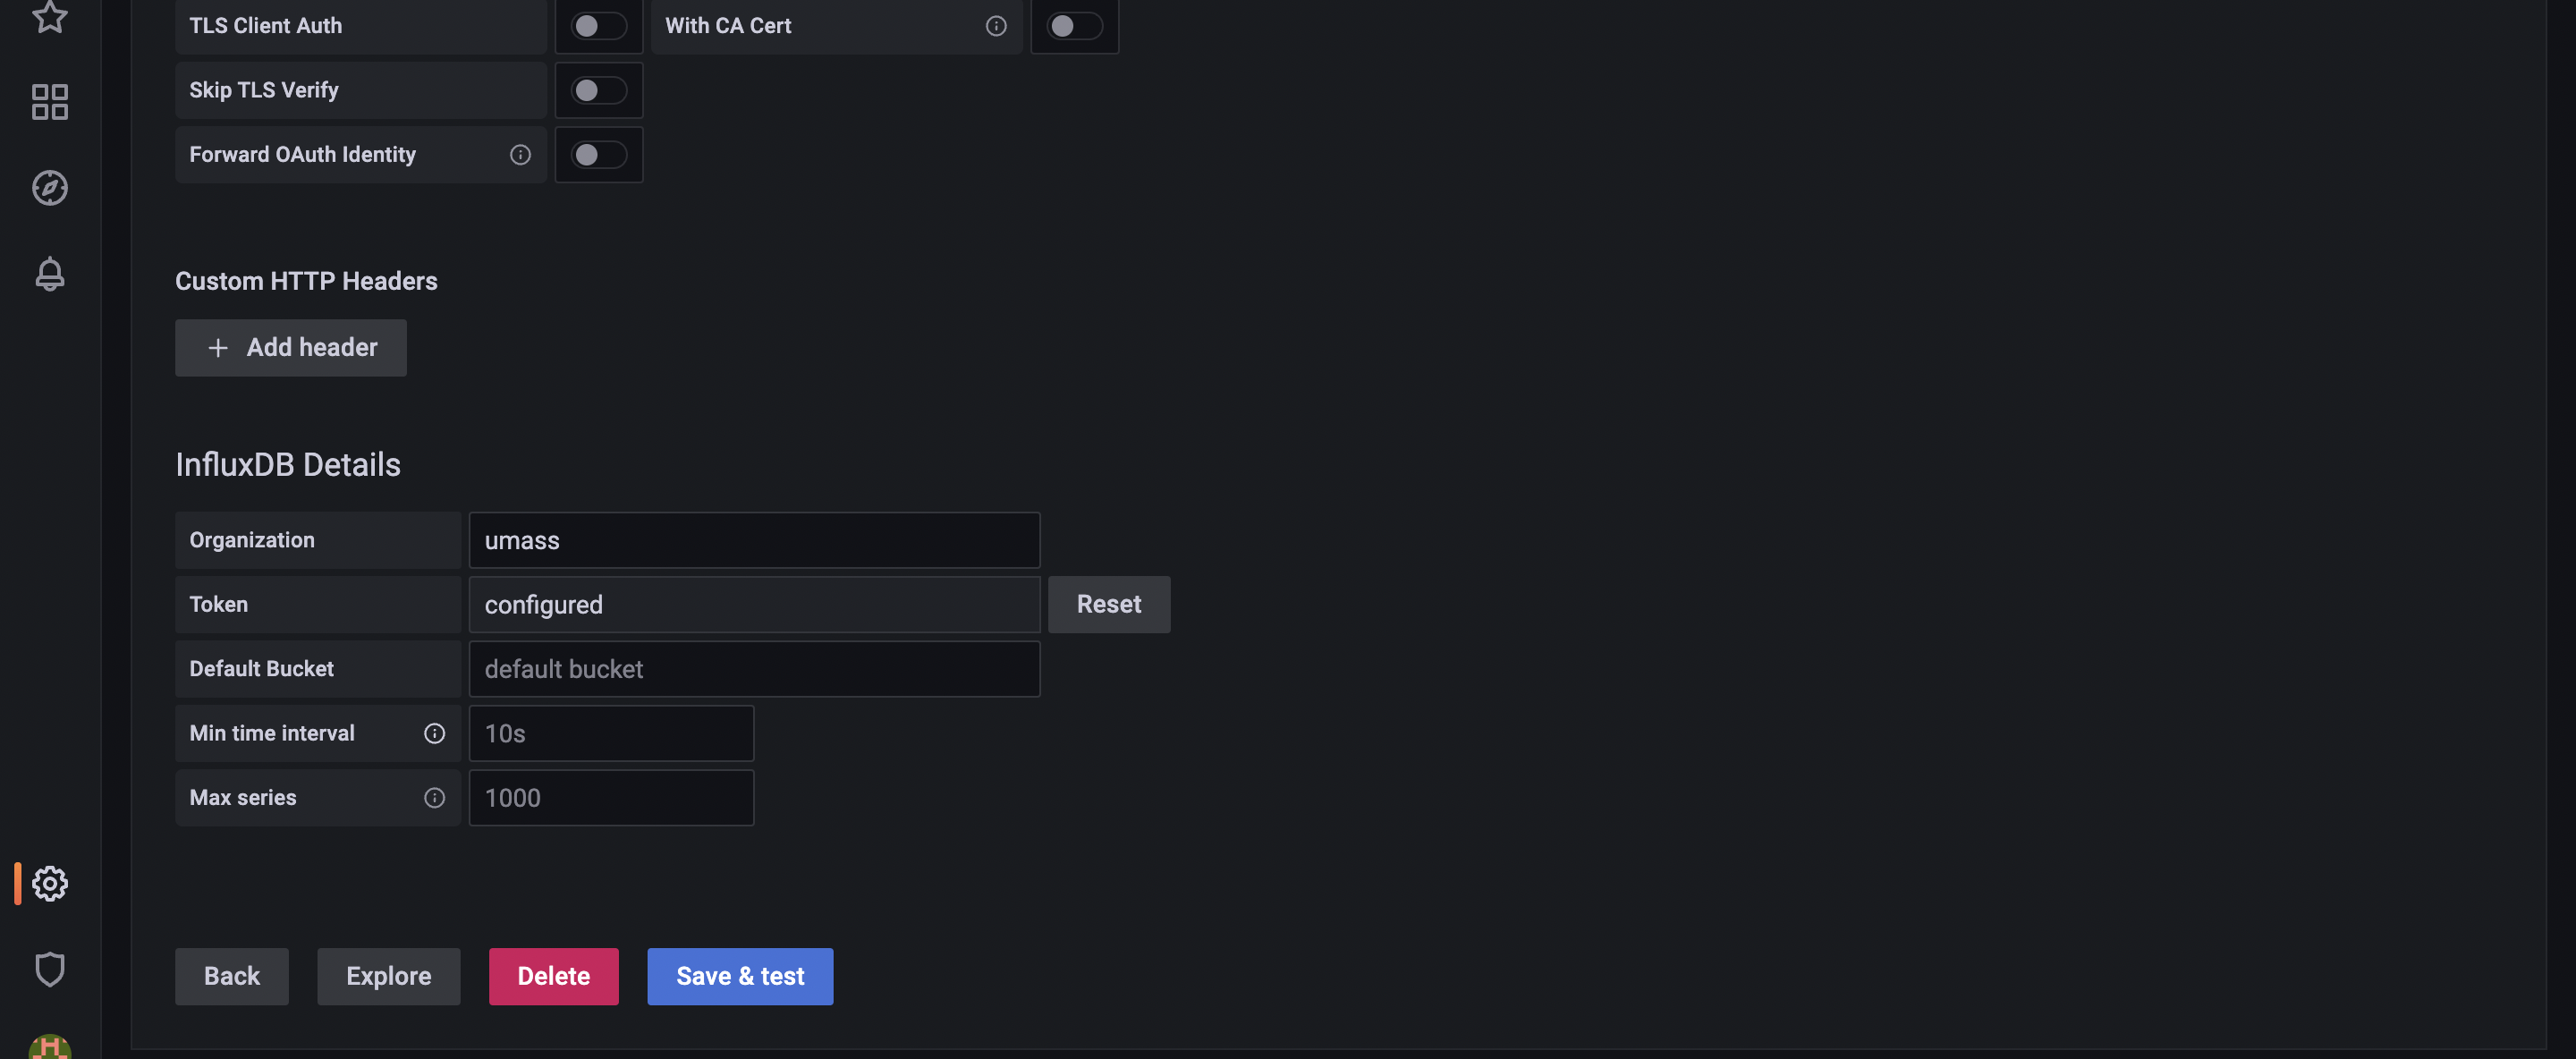Open Server Admin shield icon

point(49,968)
